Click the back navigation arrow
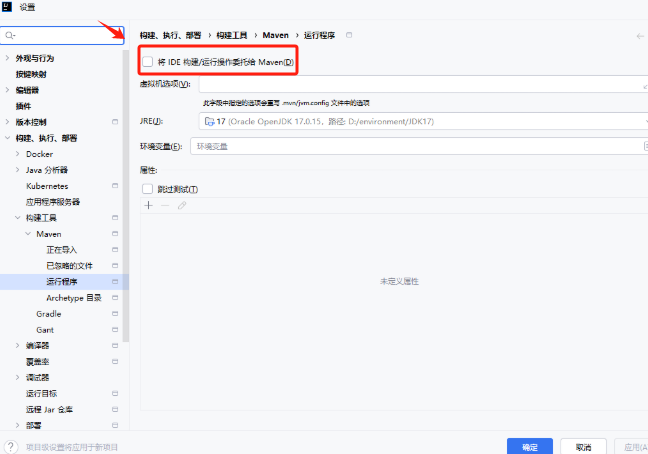The width and height of the screenshot is (648, 454). click(x=640, y=36)
